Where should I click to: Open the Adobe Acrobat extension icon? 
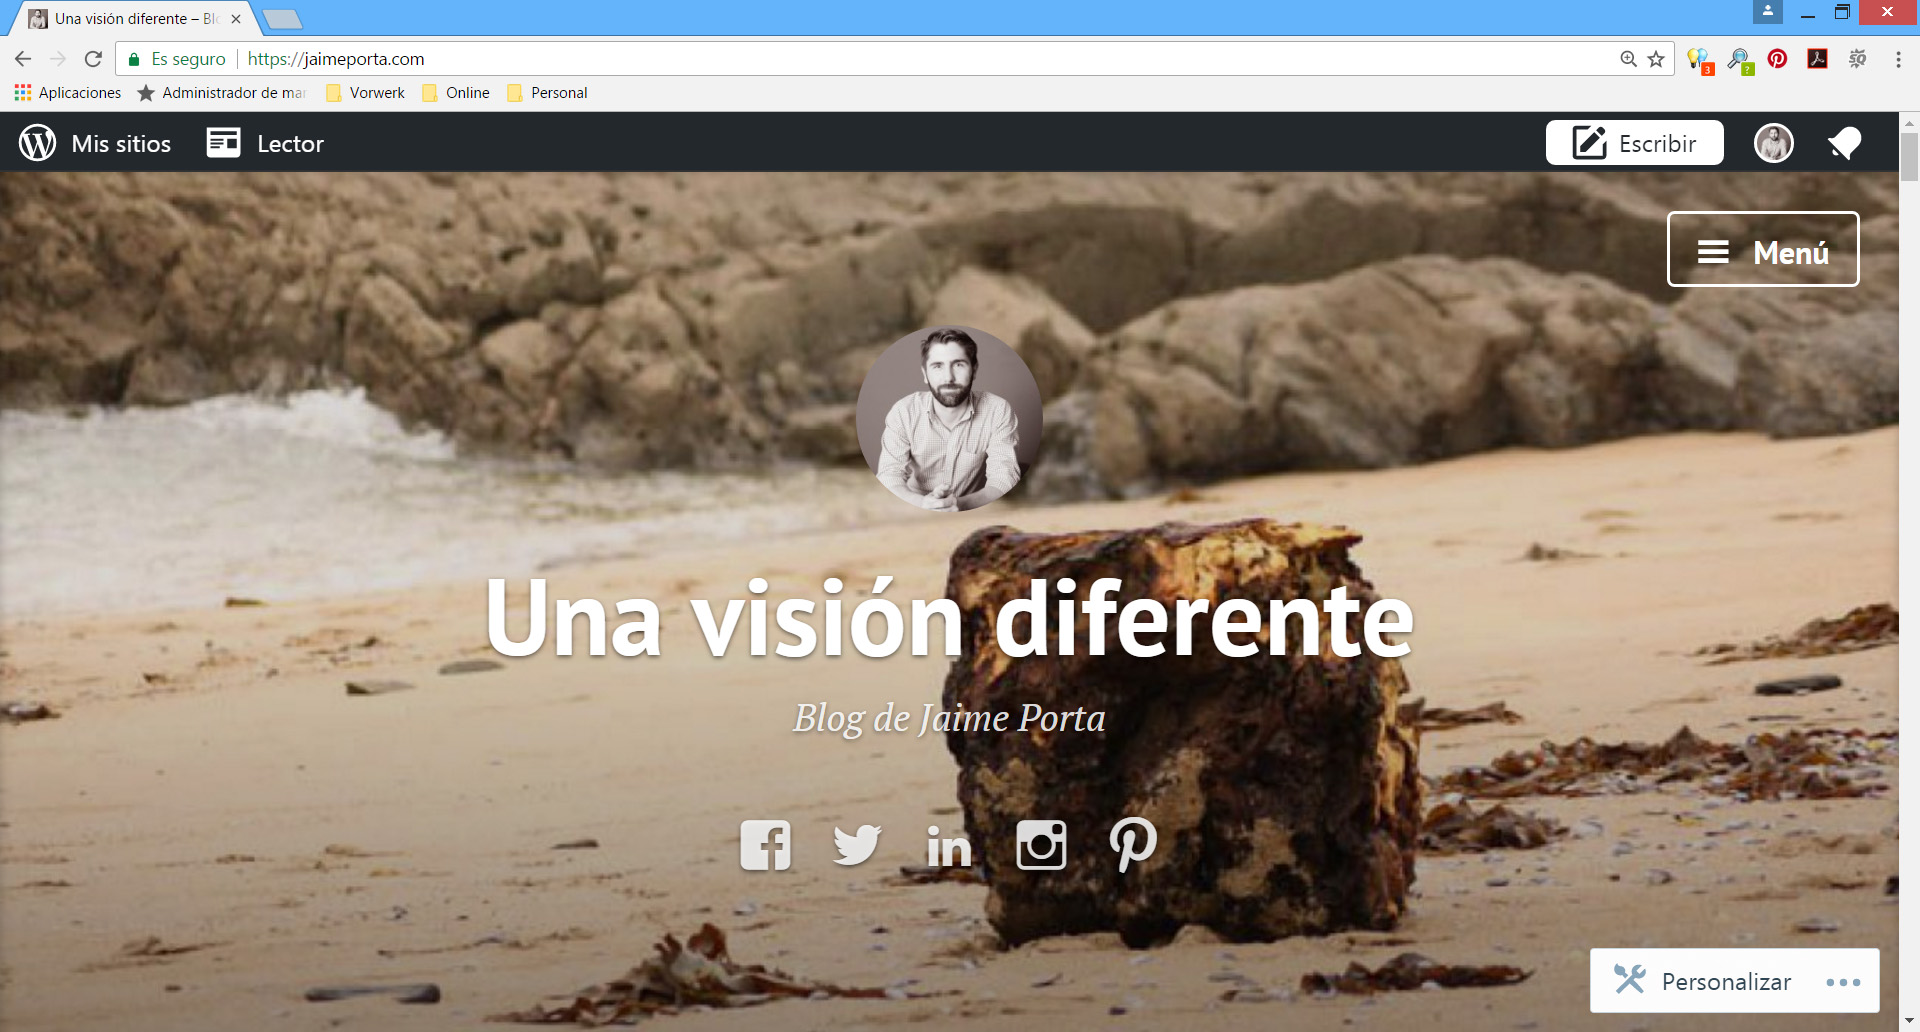[1817, 59]
